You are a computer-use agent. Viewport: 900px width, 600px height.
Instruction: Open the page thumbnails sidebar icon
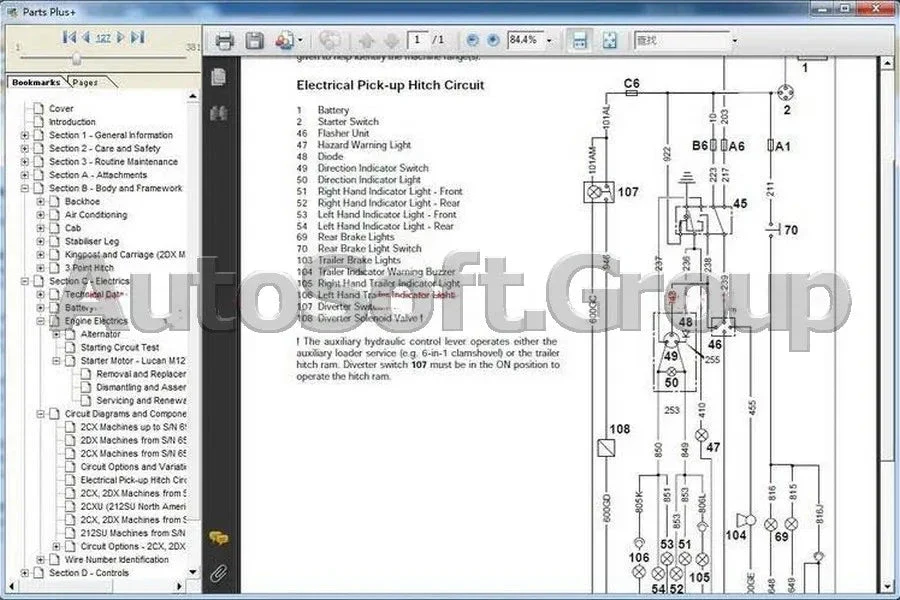click(218, 76)
